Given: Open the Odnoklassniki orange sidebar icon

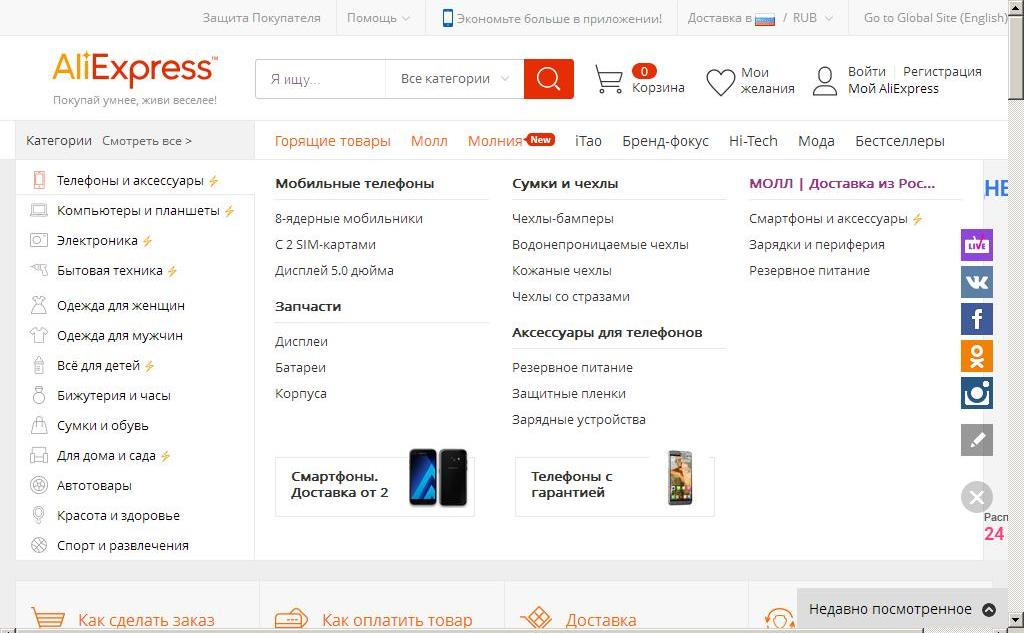Looking at the screenshot, I should (976, 356).
